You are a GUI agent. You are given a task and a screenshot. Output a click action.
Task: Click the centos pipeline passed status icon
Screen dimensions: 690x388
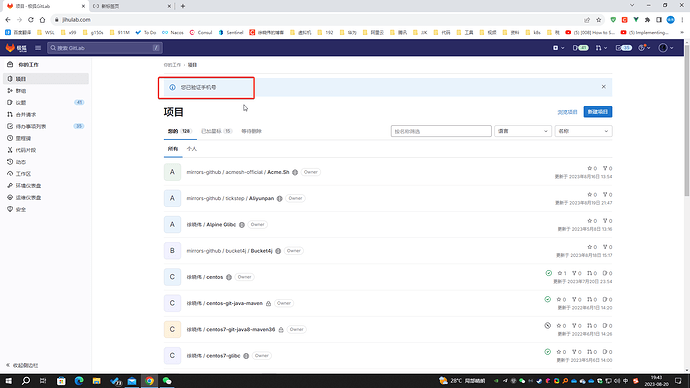pos(548,273)
